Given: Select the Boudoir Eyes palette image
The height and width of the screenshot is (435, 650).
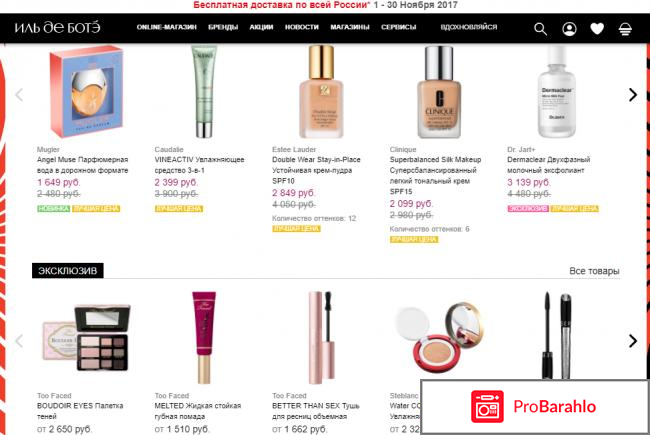Looking at the screenshot, I should click(87, 338).
